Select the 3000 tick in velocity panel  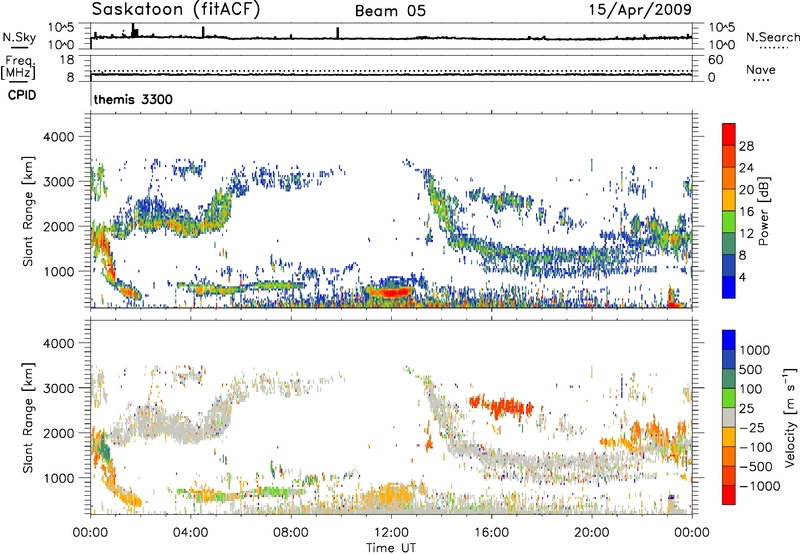point(58,388)
